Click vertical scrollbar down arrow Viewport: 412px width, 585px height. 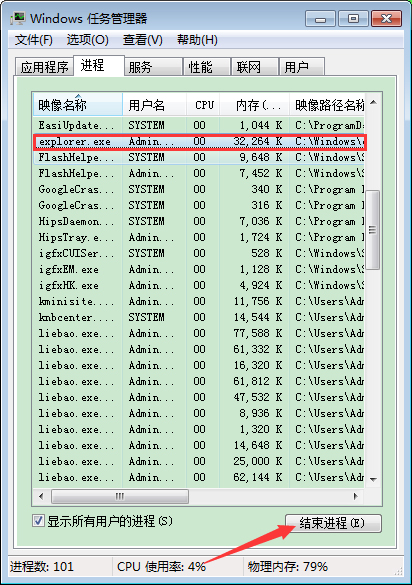click(373, 479)
